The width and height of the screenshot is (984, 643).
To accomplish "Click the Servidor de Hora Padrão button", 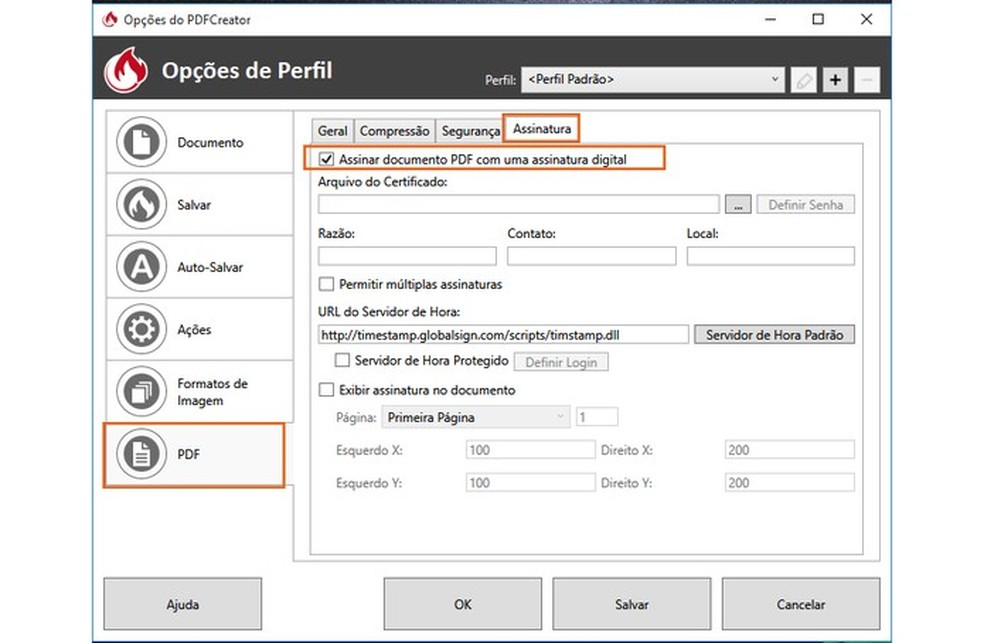I will coord(774,334).
